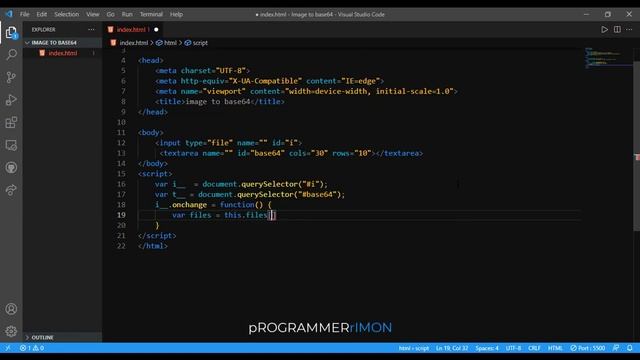Viewport: 640px width, 360px height.
Task: Click the <script> tag on line 15
Action: click(155, 174)
